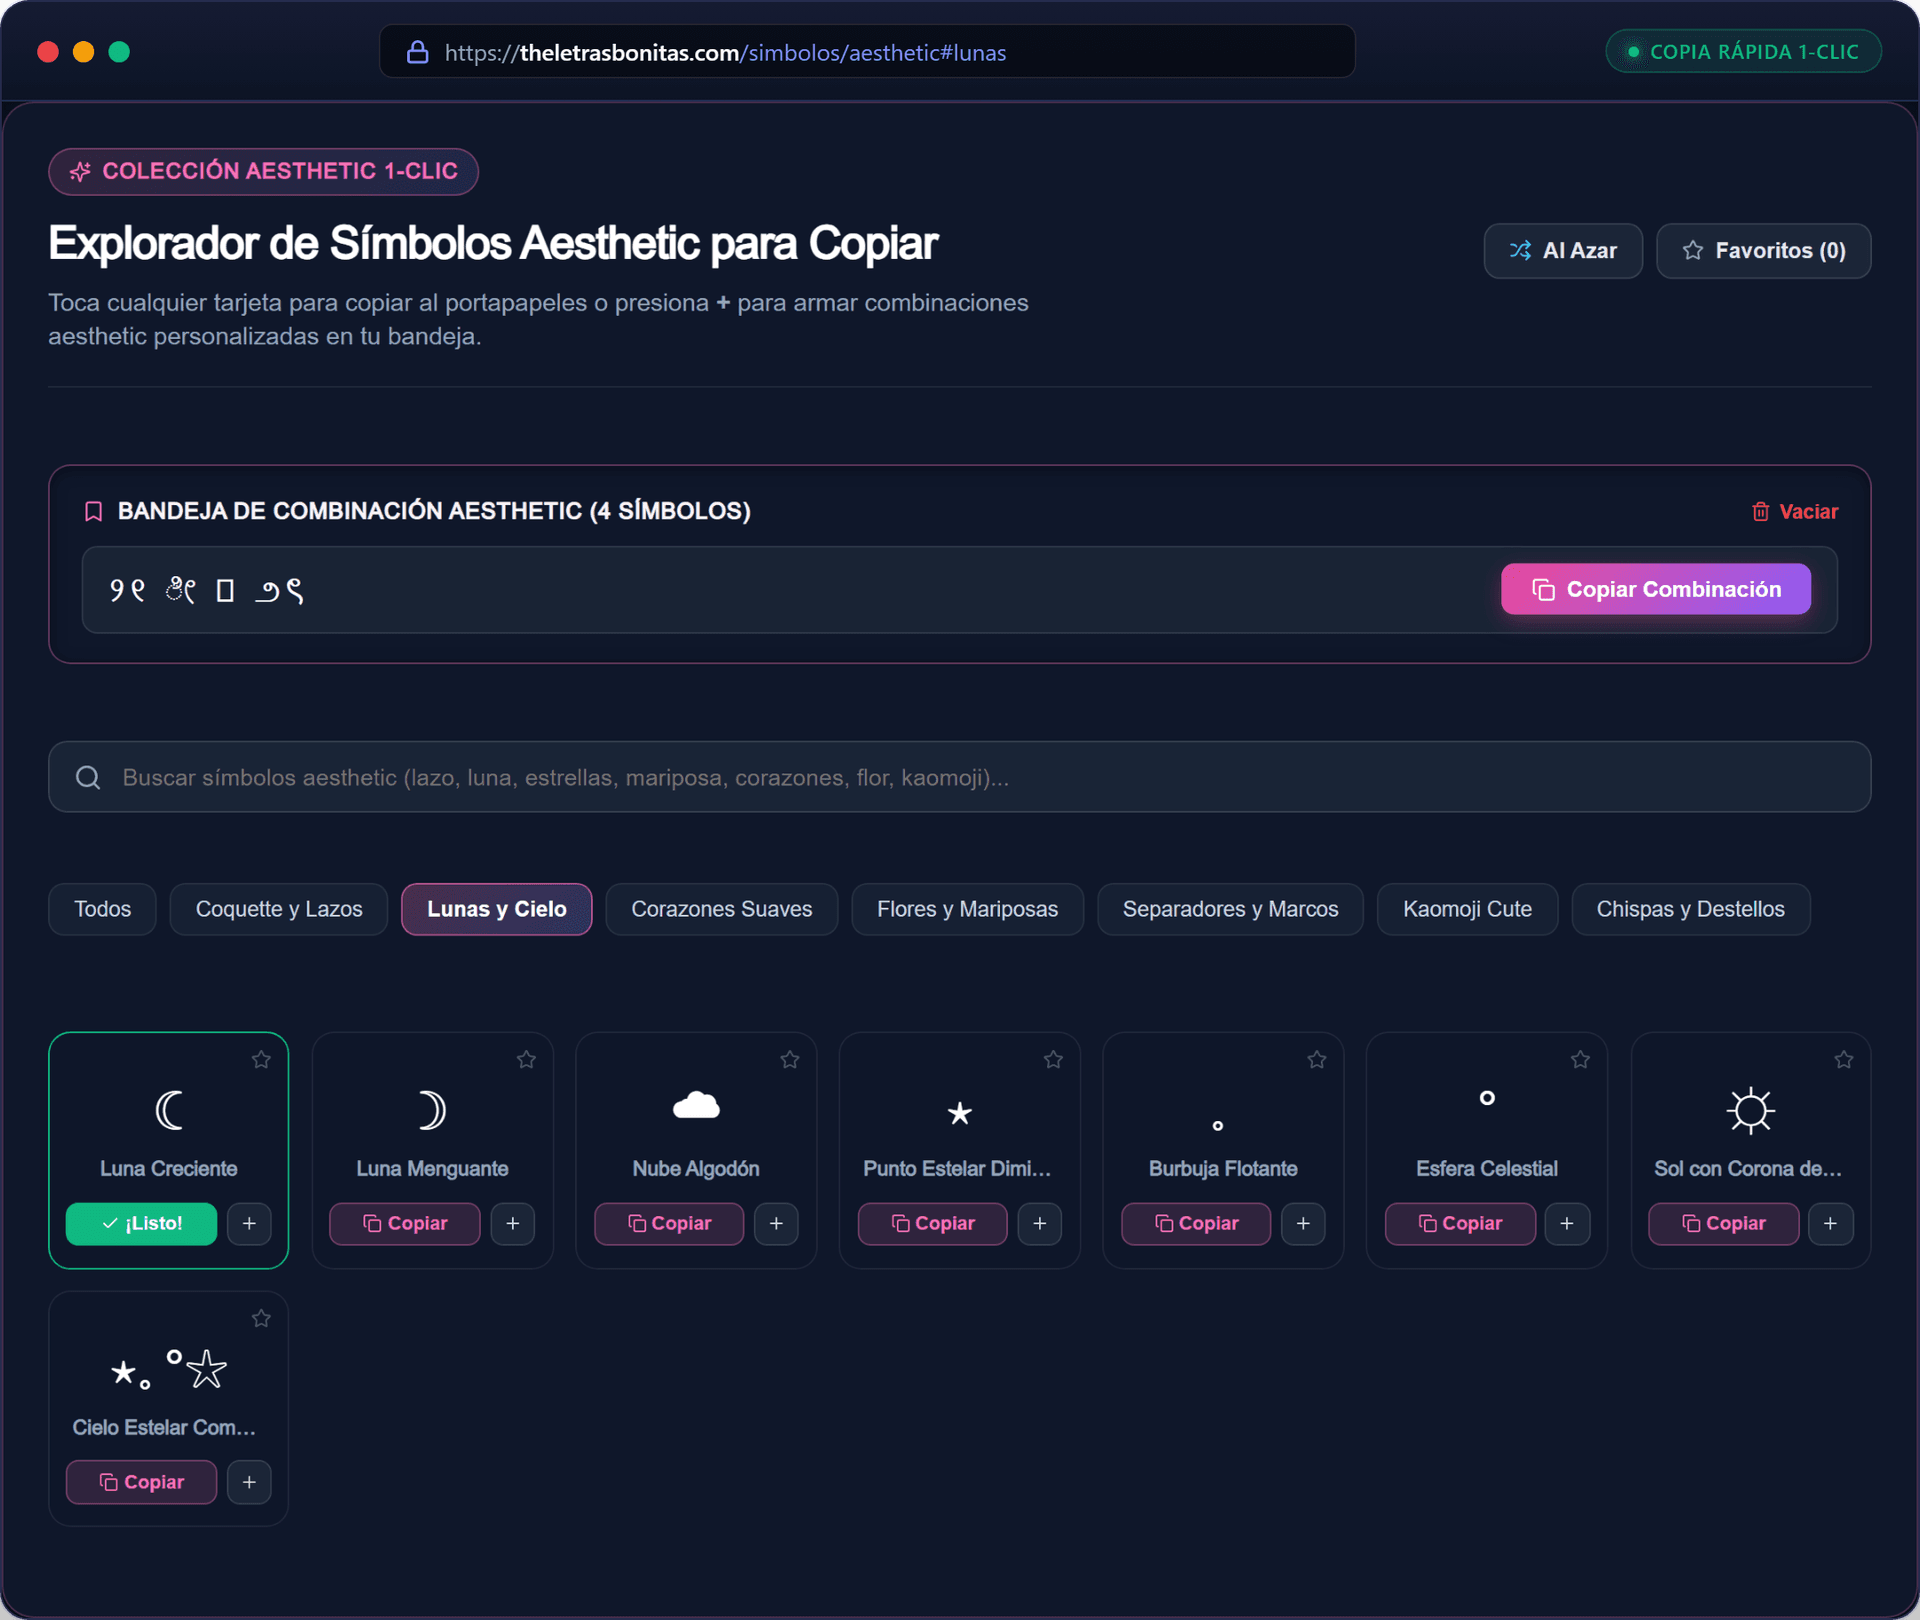Screen dimensions: 1920x1620
Task: Mark Burbuja Flotante as favorite
Action: point(1317,1060)
